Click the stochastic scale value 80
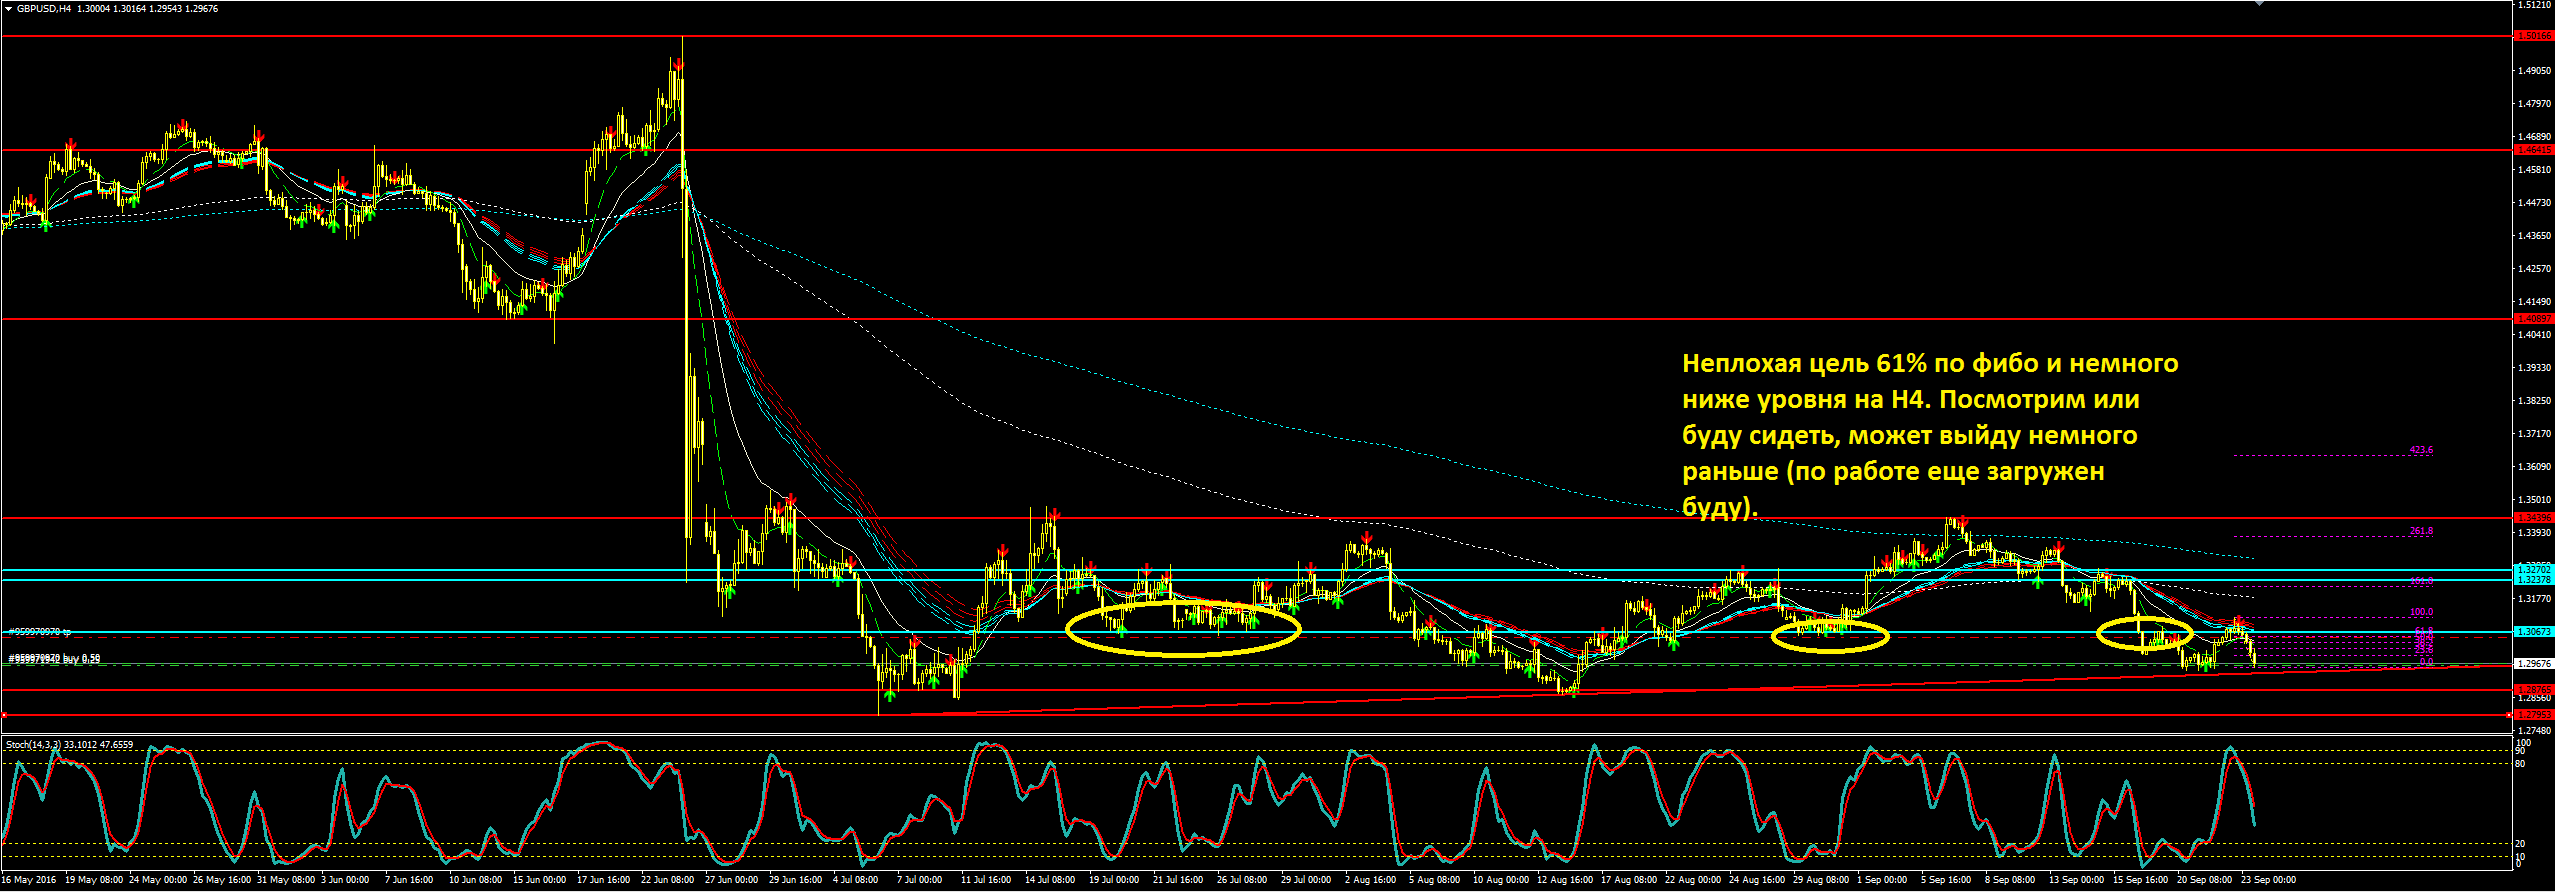2555x892 pixels. coord(2521,764)
